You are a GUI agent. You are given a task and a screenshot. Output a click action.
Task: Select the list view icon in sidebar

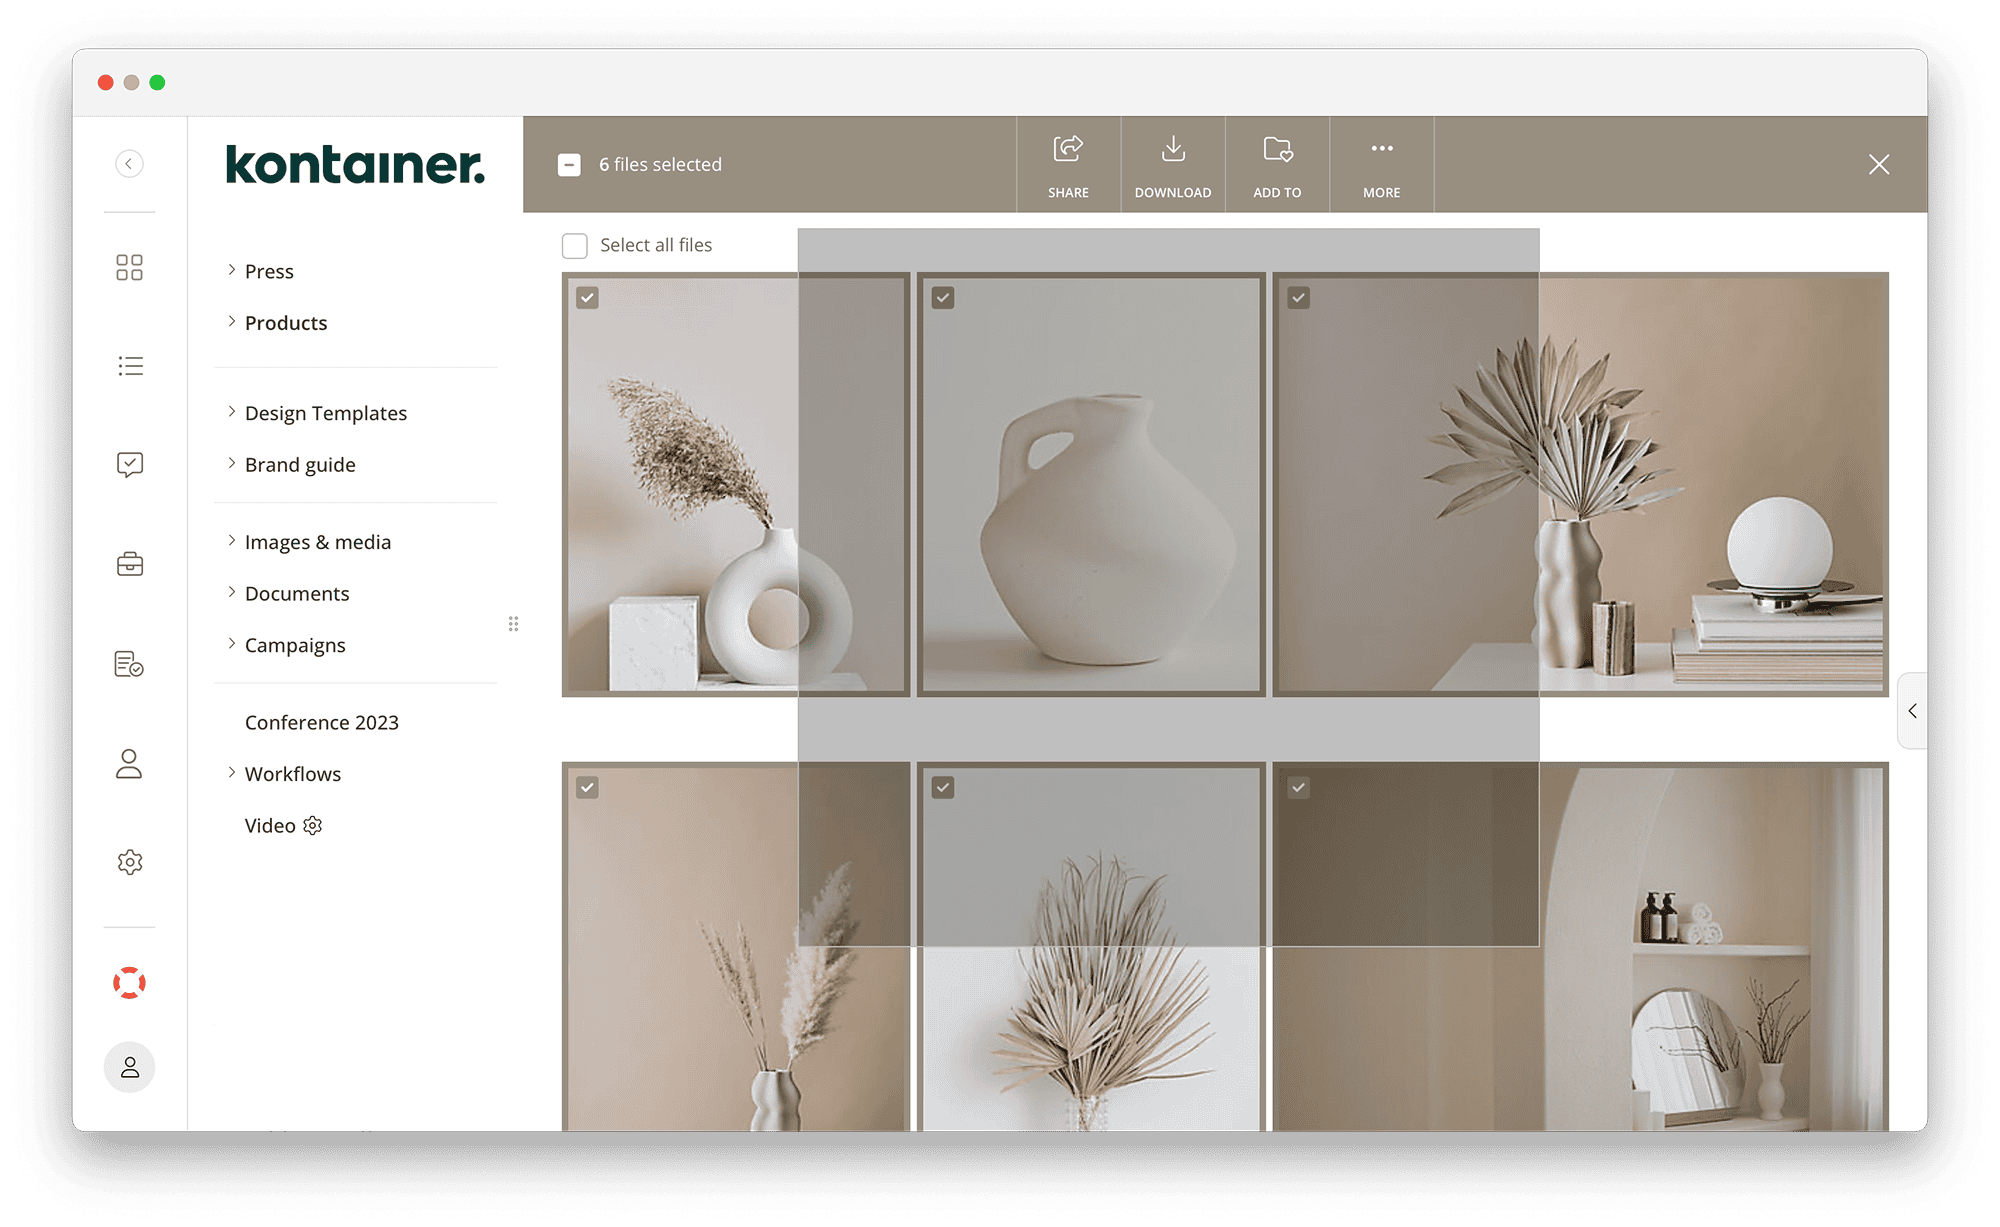[x=129, y=365]
